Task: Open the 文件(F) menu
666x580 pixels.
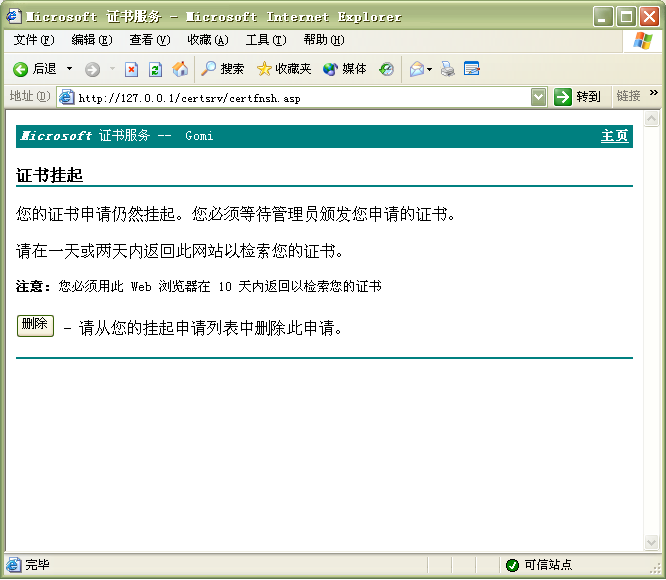Action: 34,40
